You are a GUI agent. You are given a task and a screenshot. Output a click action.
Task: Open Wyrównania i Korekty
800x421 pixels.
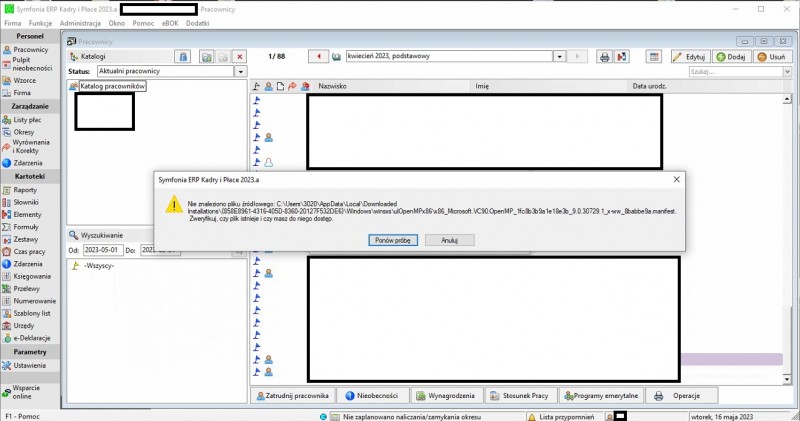pos(28,146)
